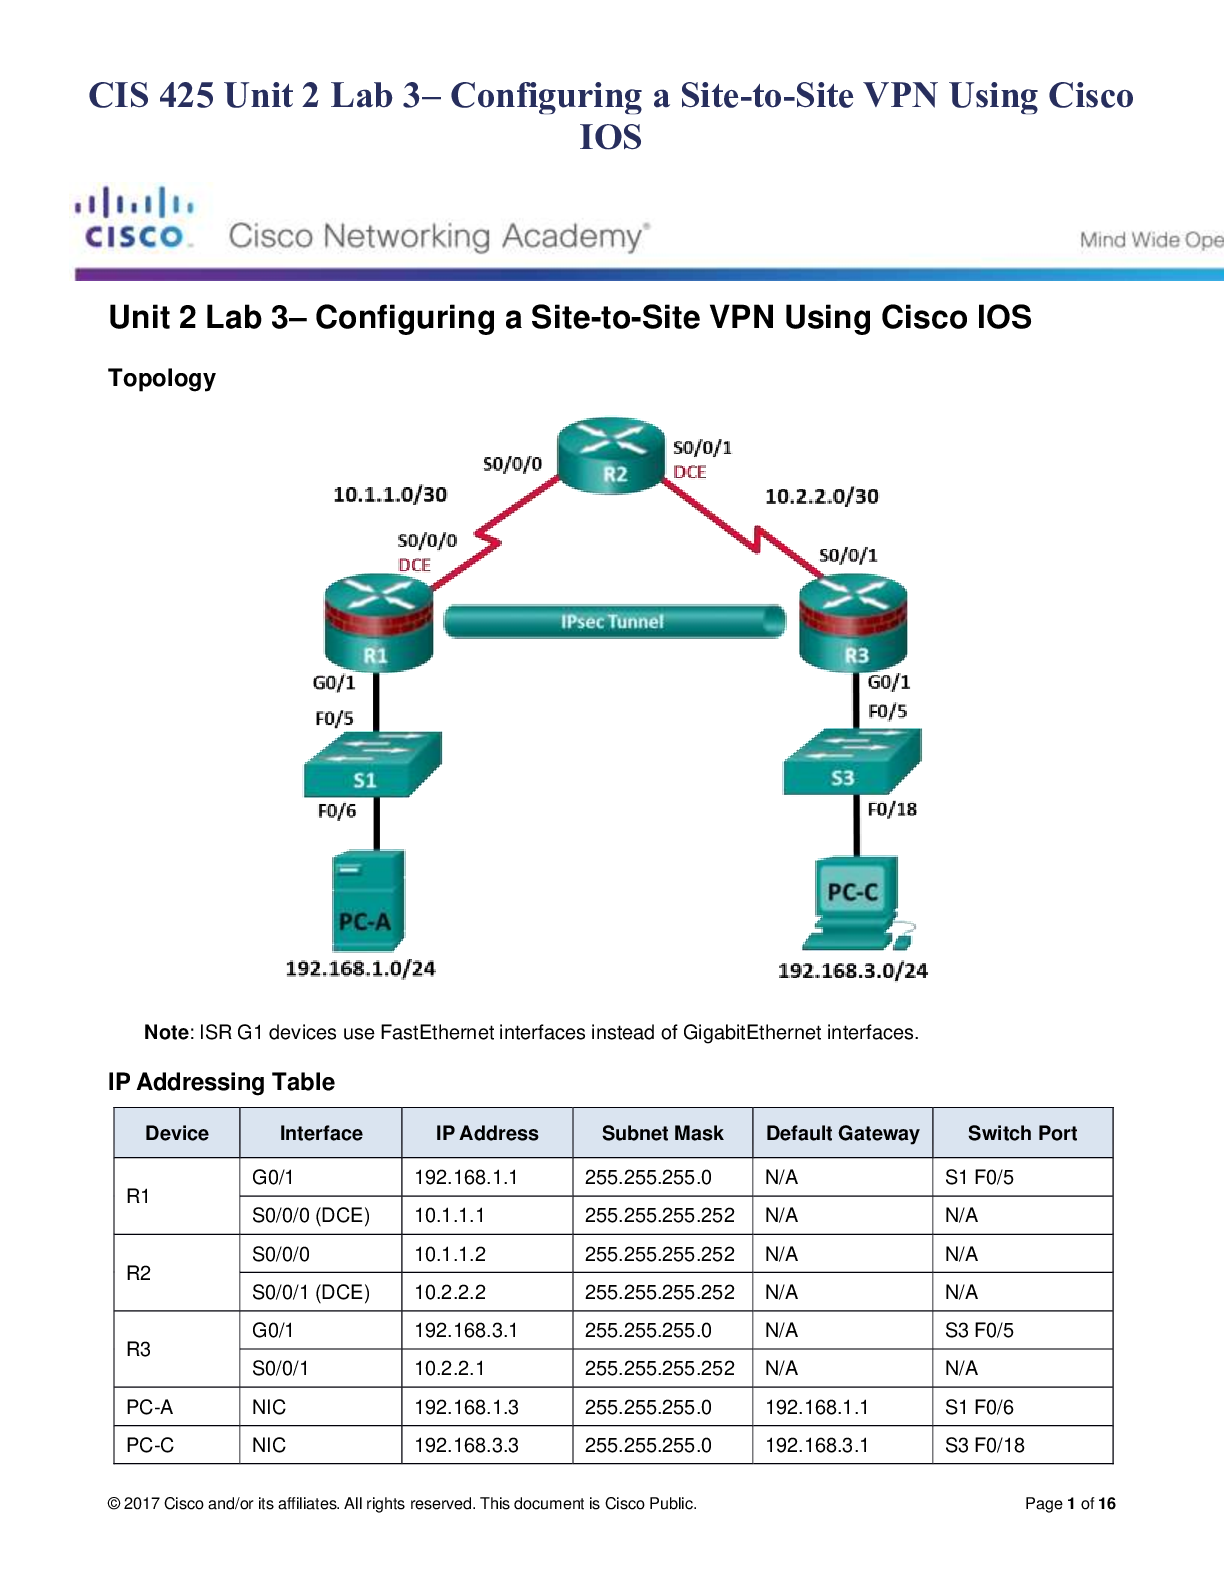This screenshot has height=1584, width=1224.
Task: Click the IP Addressing Table heading
Action: tap(221, 1082)
